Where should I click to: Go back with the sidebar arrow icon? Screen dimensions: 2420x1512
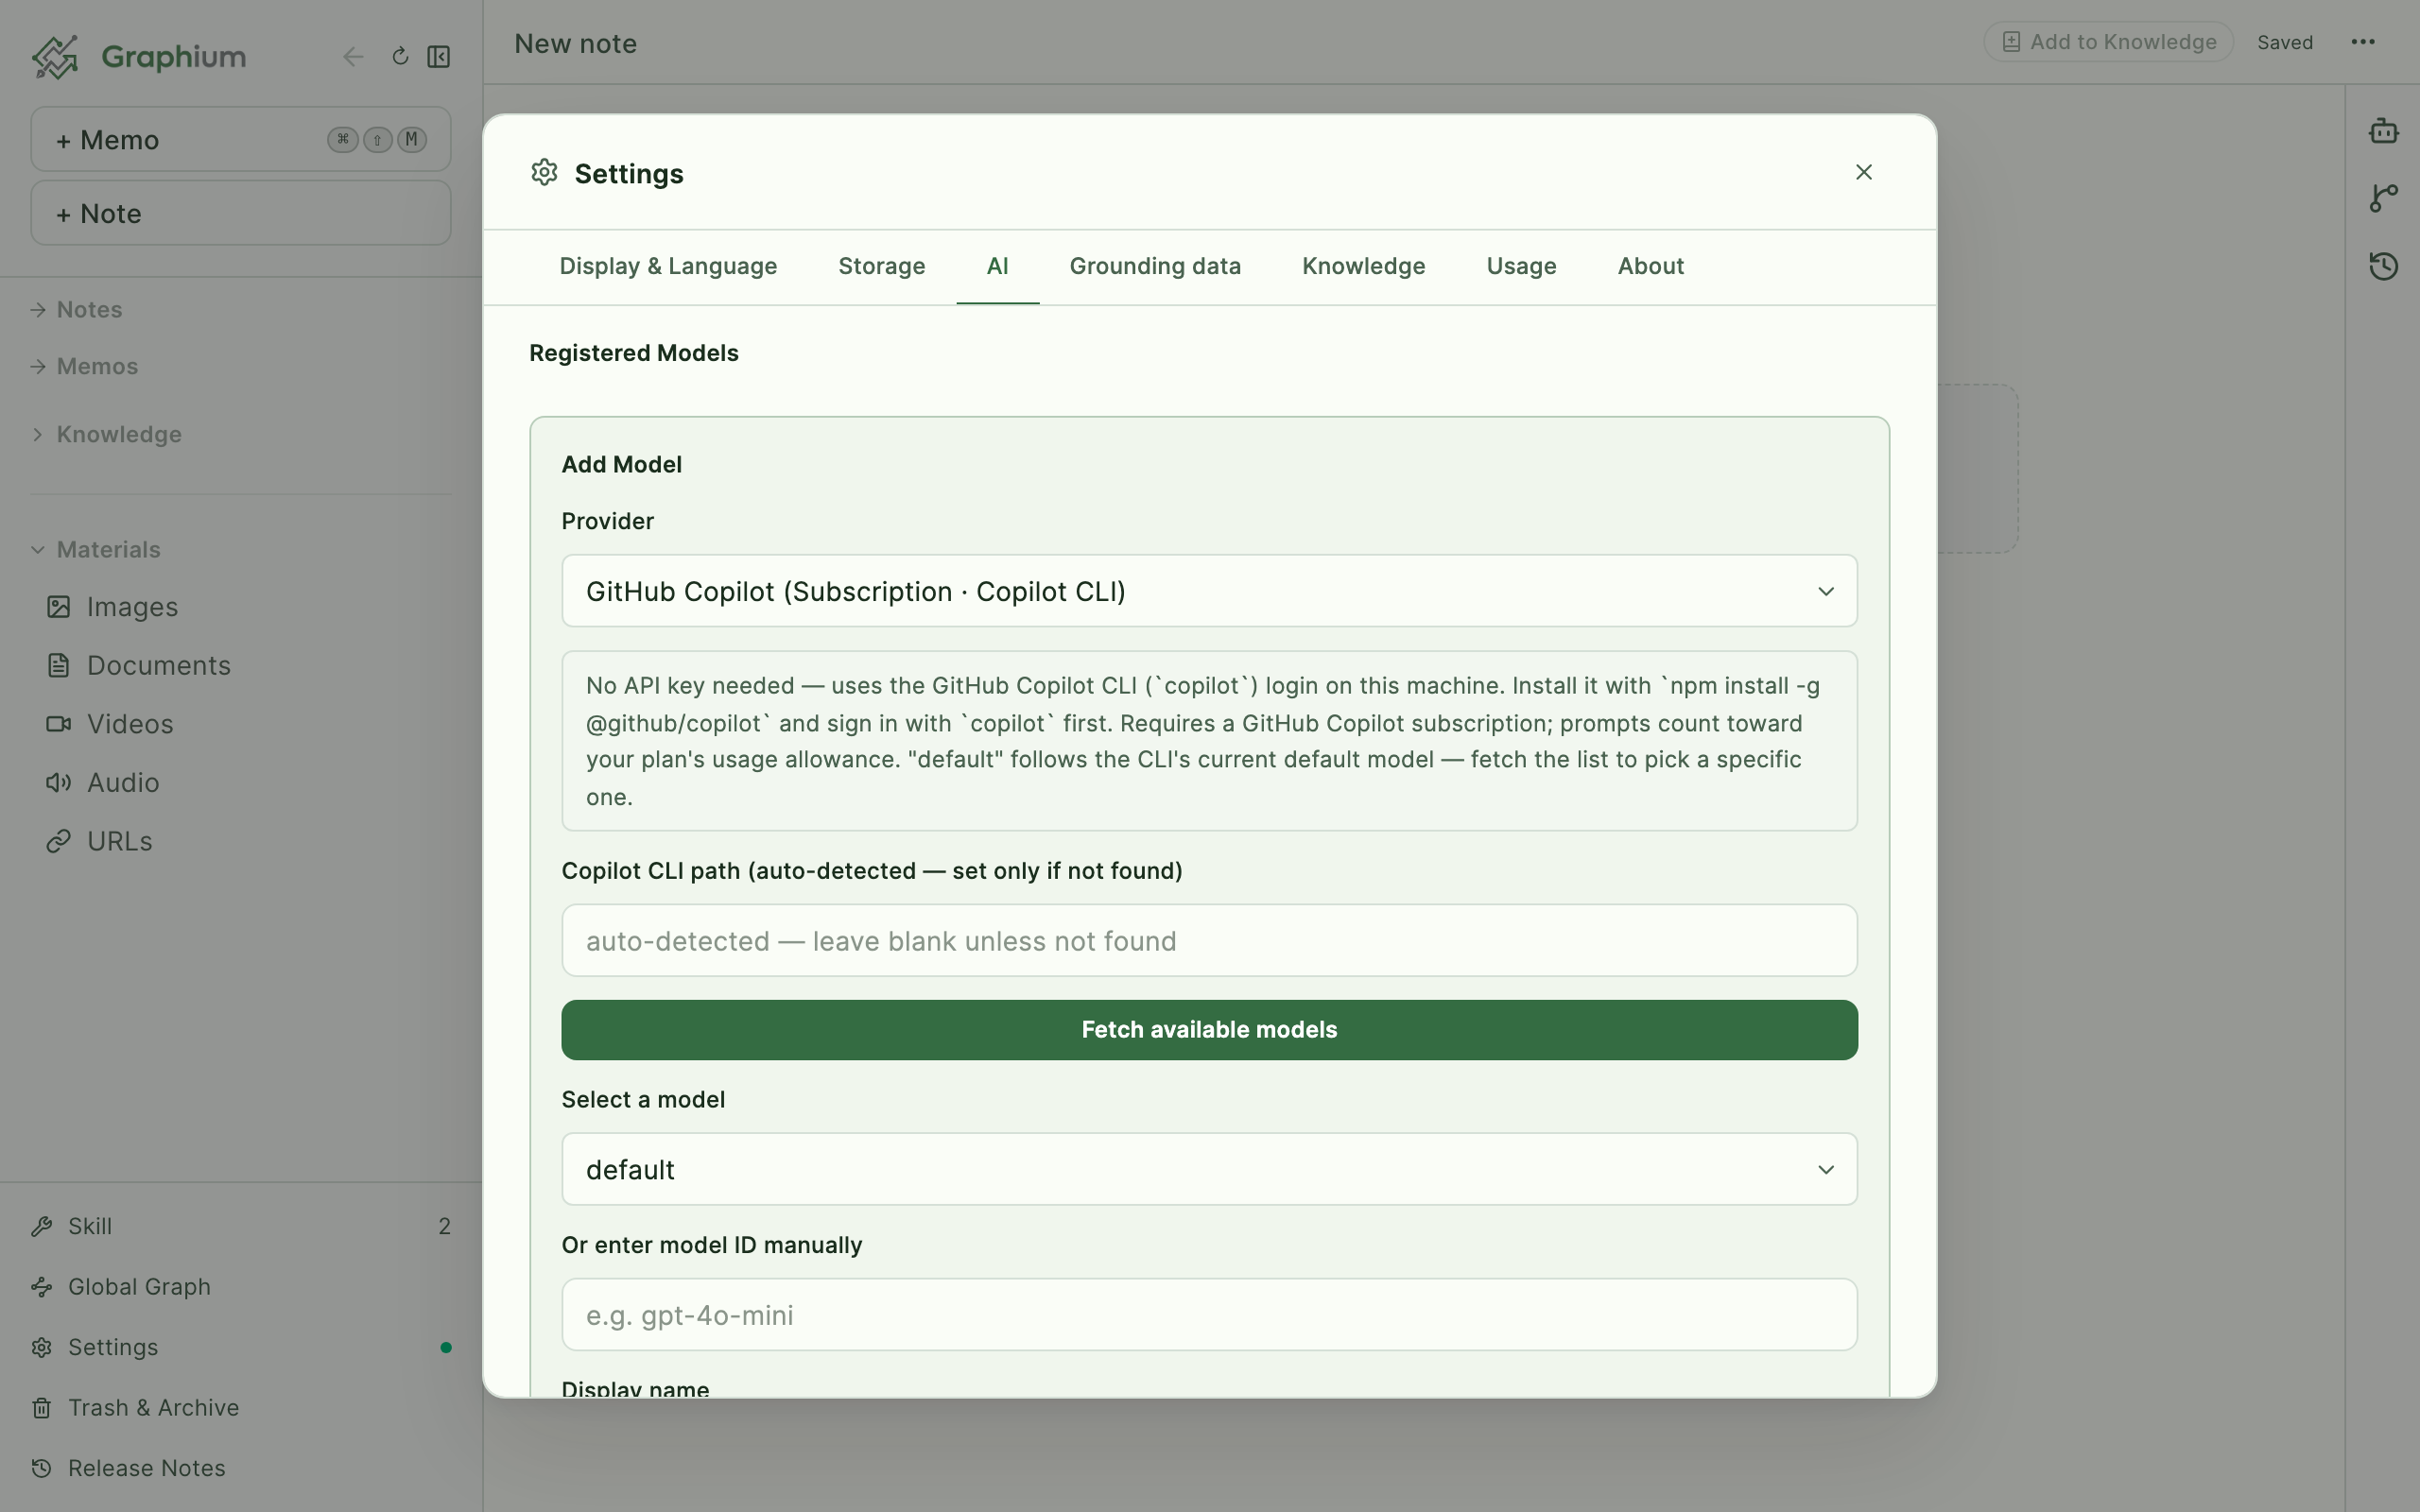(x=353, y=57)
